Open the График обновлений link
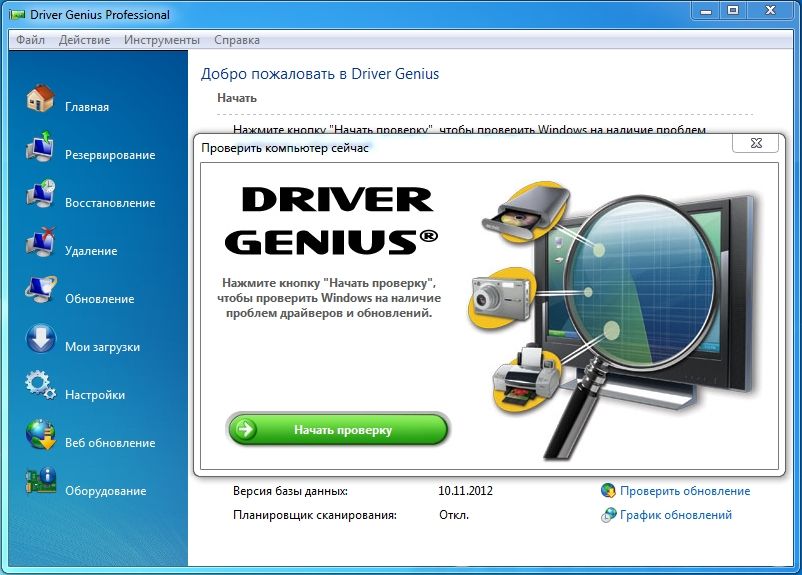This screenshot has width=802, height=575. (x=676, y=515)
